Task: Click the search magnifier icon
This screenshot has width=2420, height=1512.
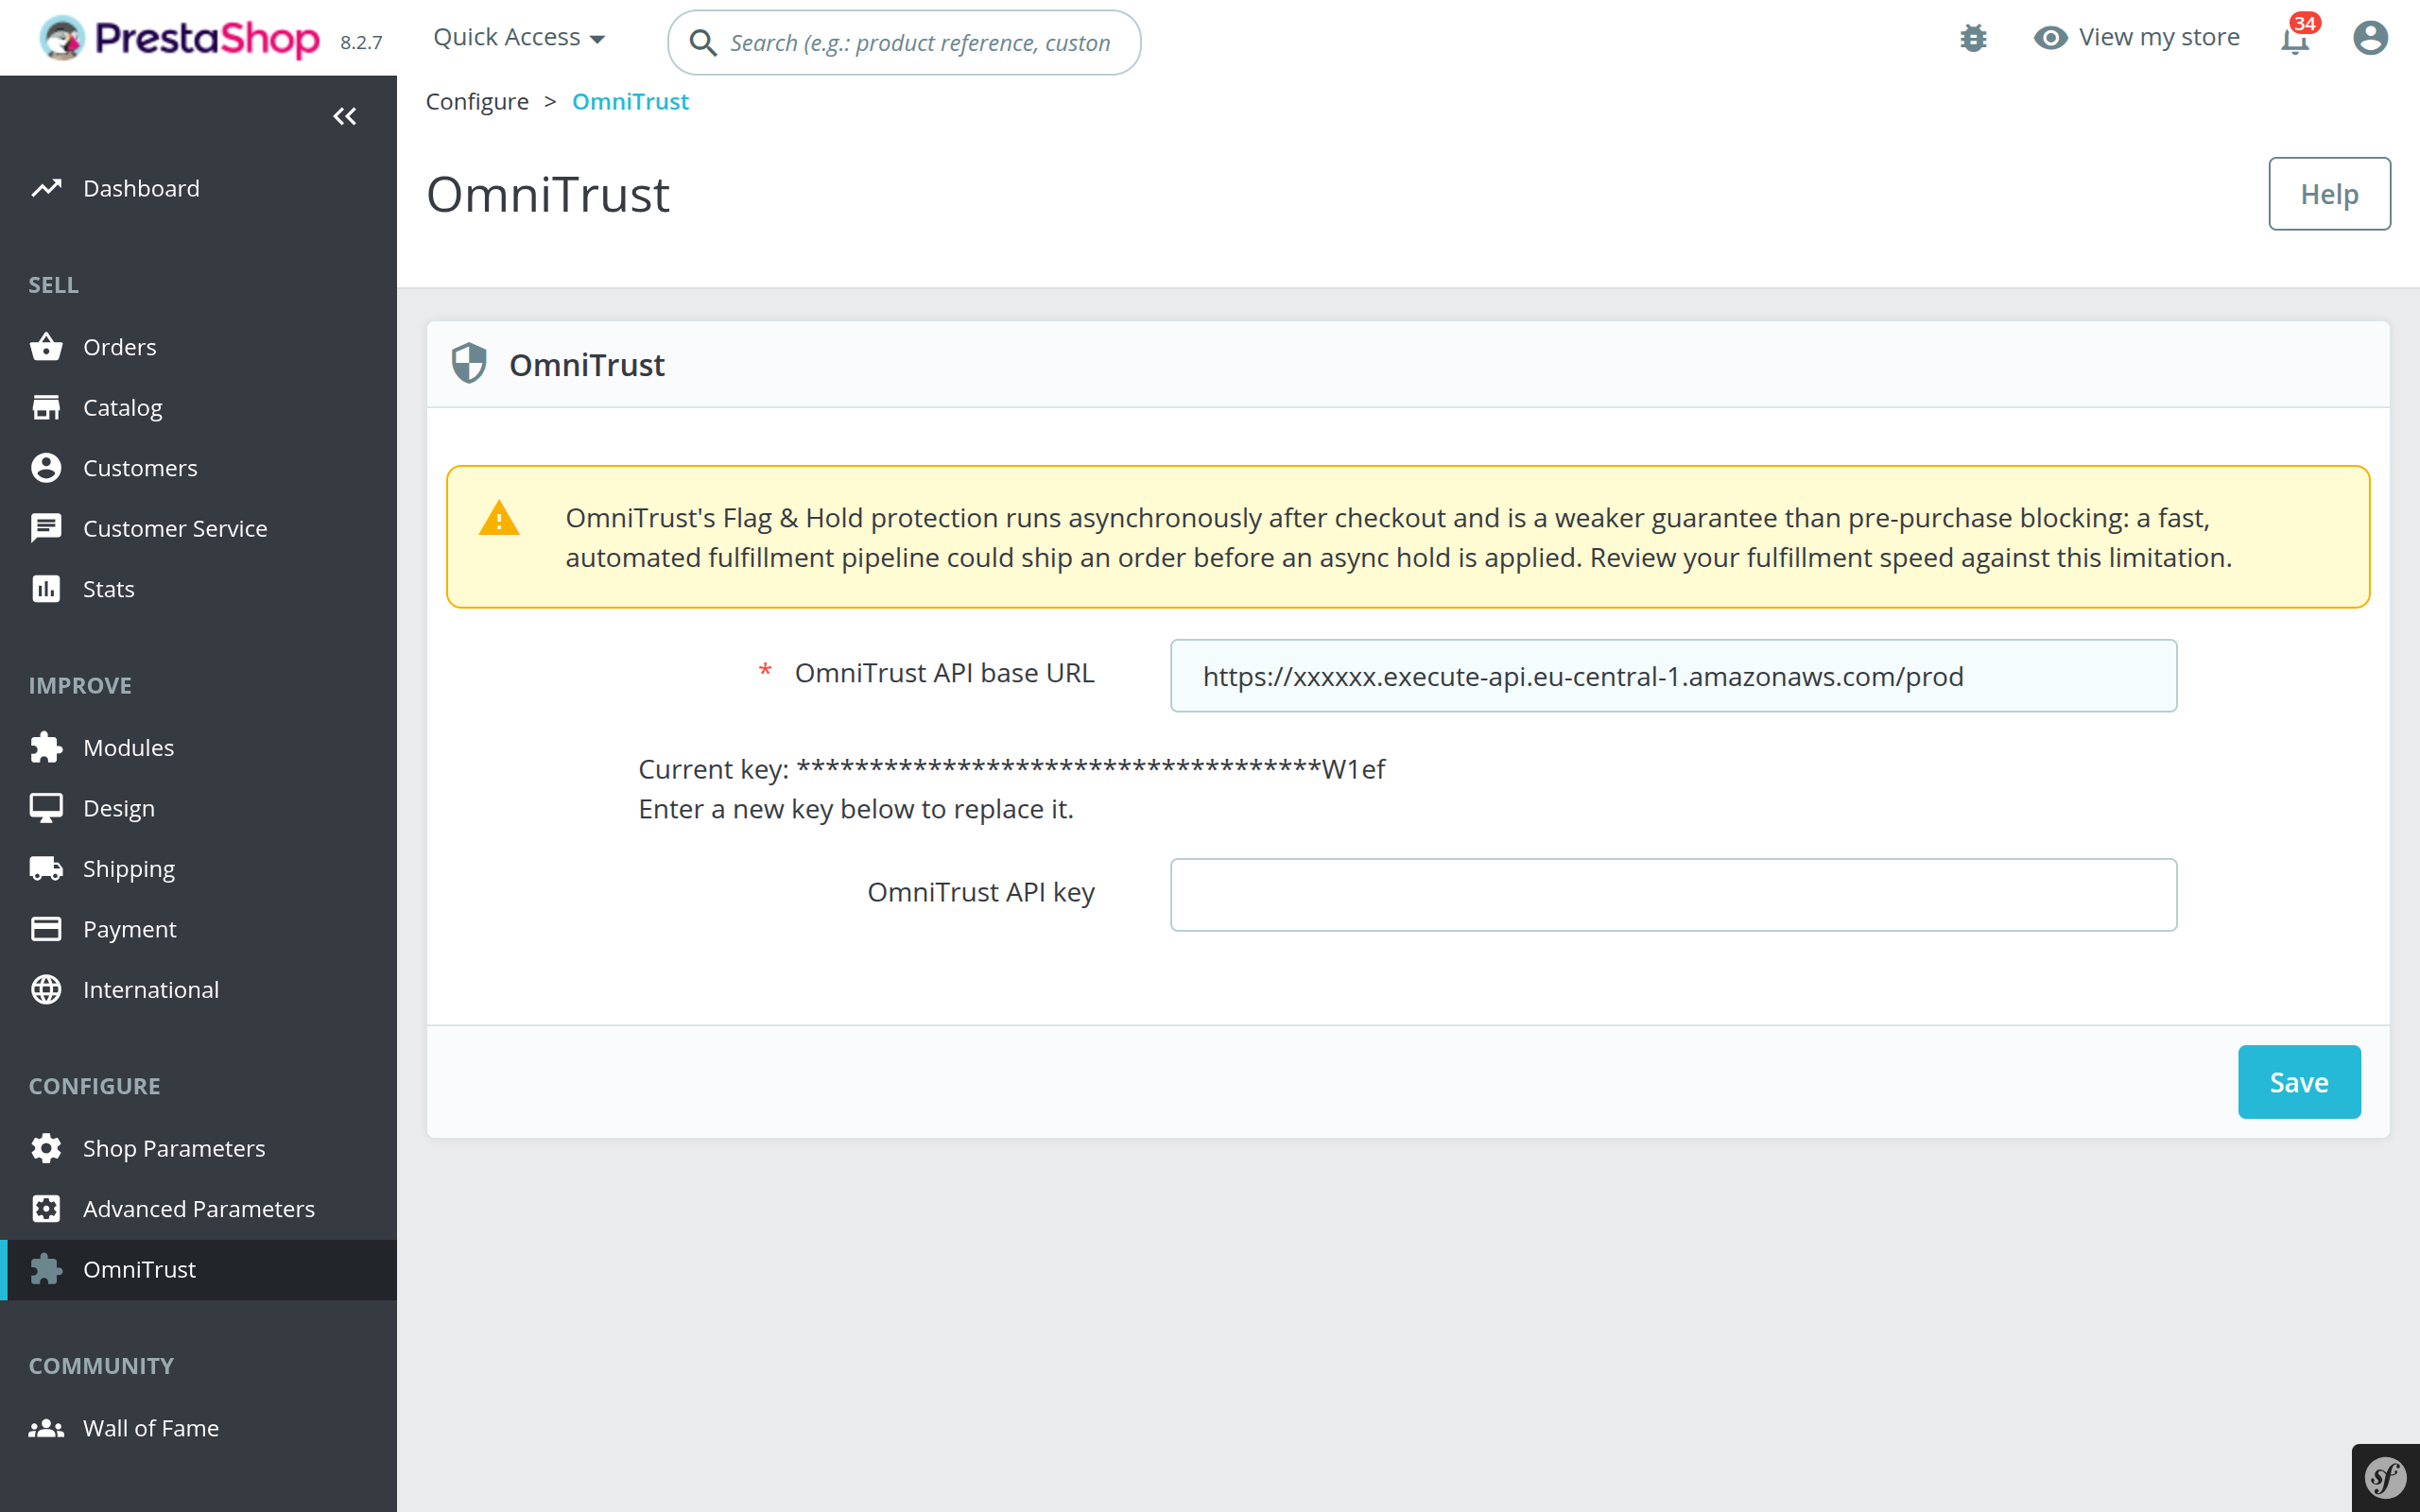Action: [703, 43]
